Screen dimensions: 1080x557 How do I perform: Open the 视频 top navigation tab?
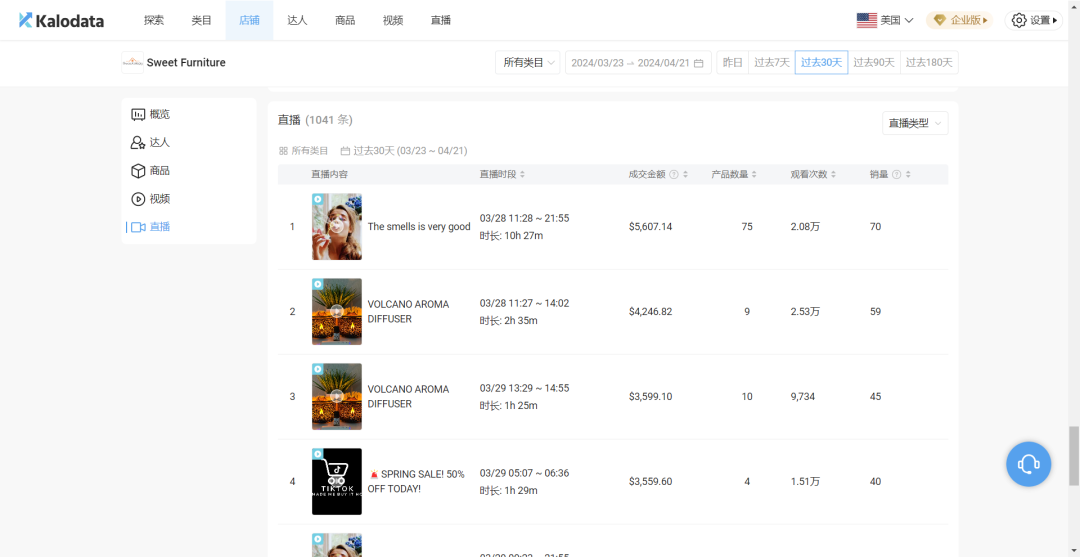coord(393,21)
